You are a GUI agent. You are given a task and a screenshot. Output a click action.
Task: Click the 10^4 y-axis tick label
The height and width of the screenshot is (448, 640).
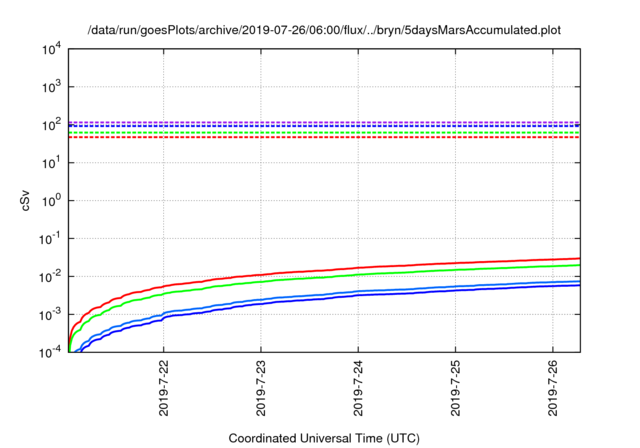point(52,50)
